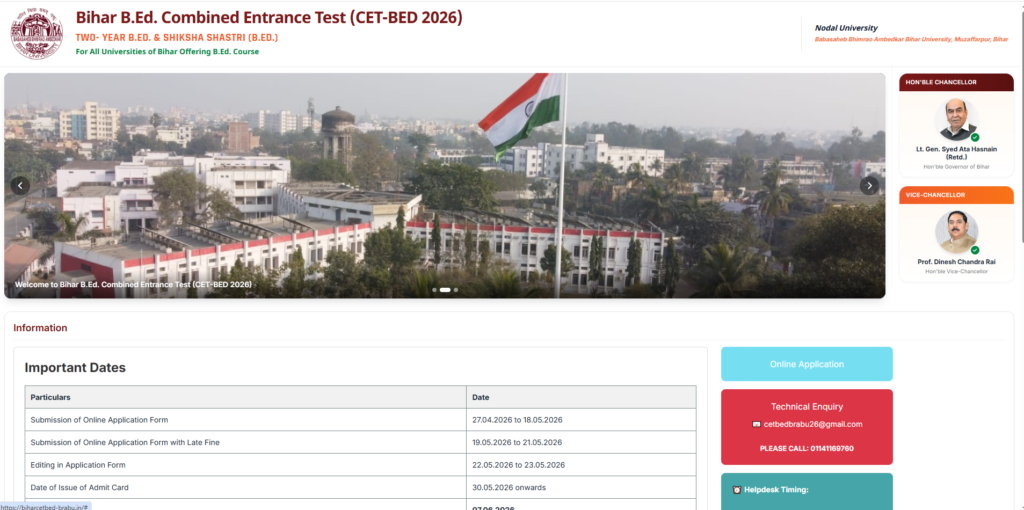Go to previous carousel slide arrow

tap(20, 186)
